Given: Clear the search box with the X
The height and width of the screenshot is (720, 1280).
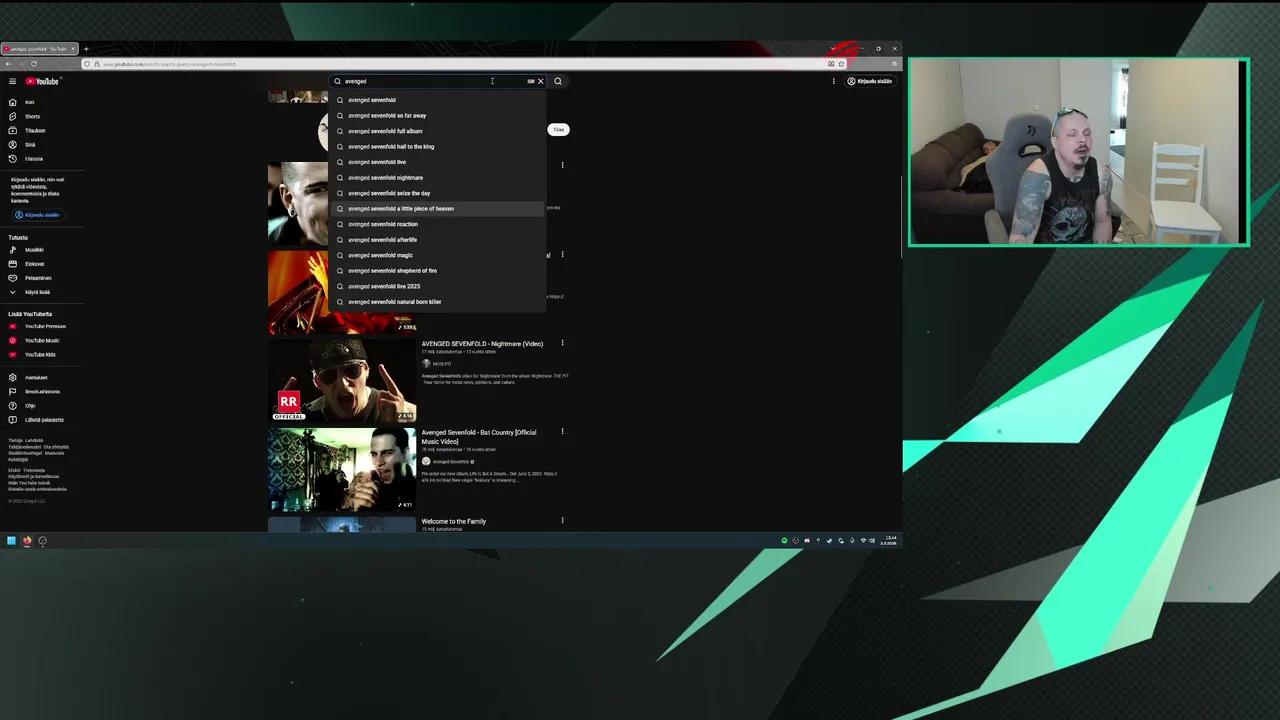Looking at the screenshot, I should point(541,81).
